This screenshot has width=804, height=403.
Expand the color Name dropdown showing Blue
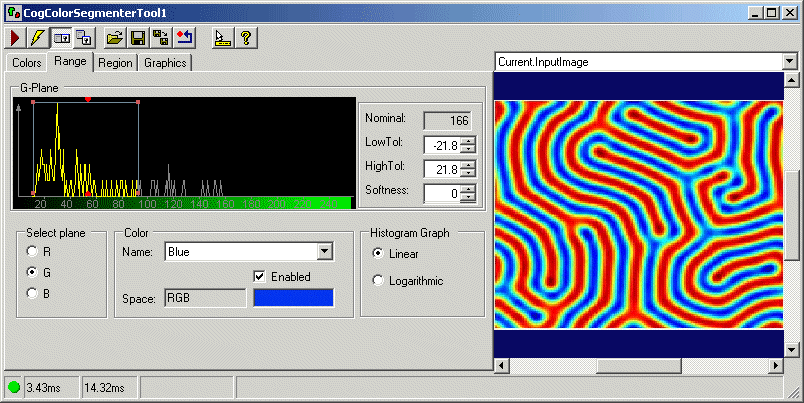[324, 252]
